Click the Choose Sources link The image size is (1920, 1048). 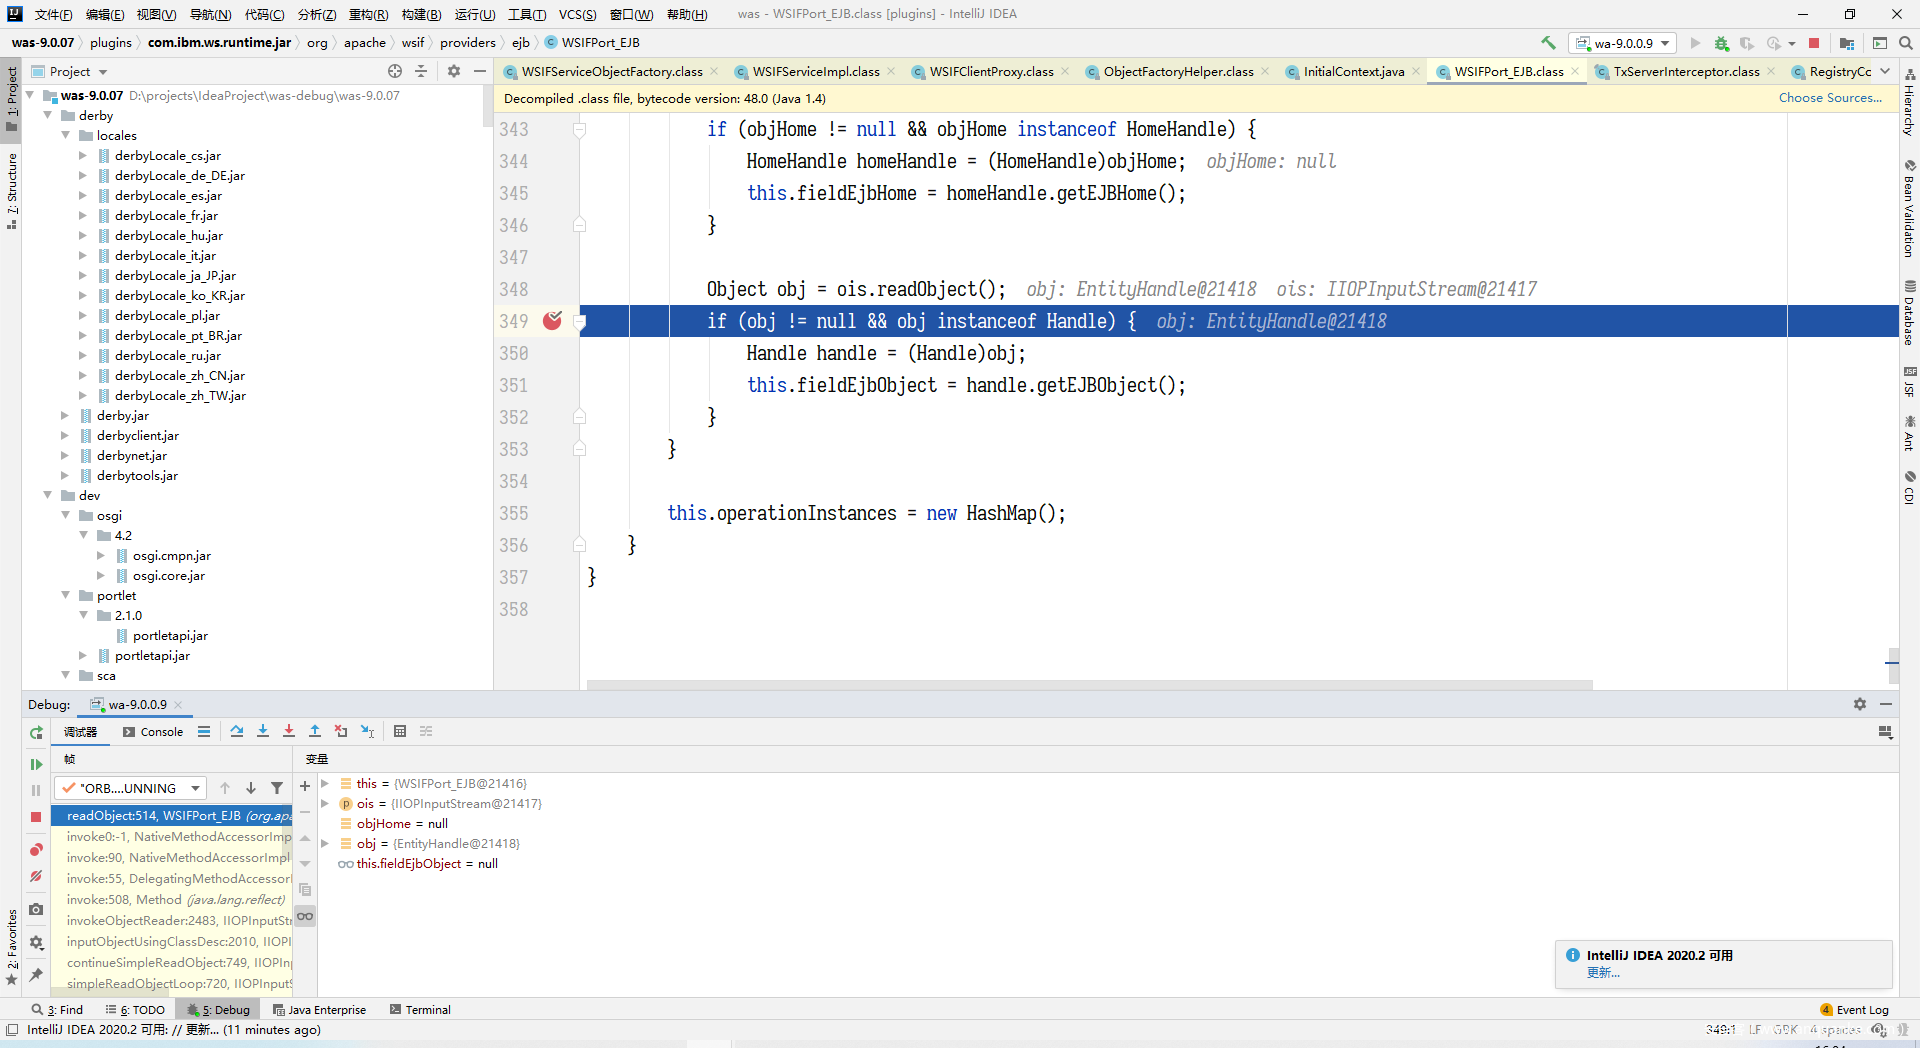[1829, 98]
